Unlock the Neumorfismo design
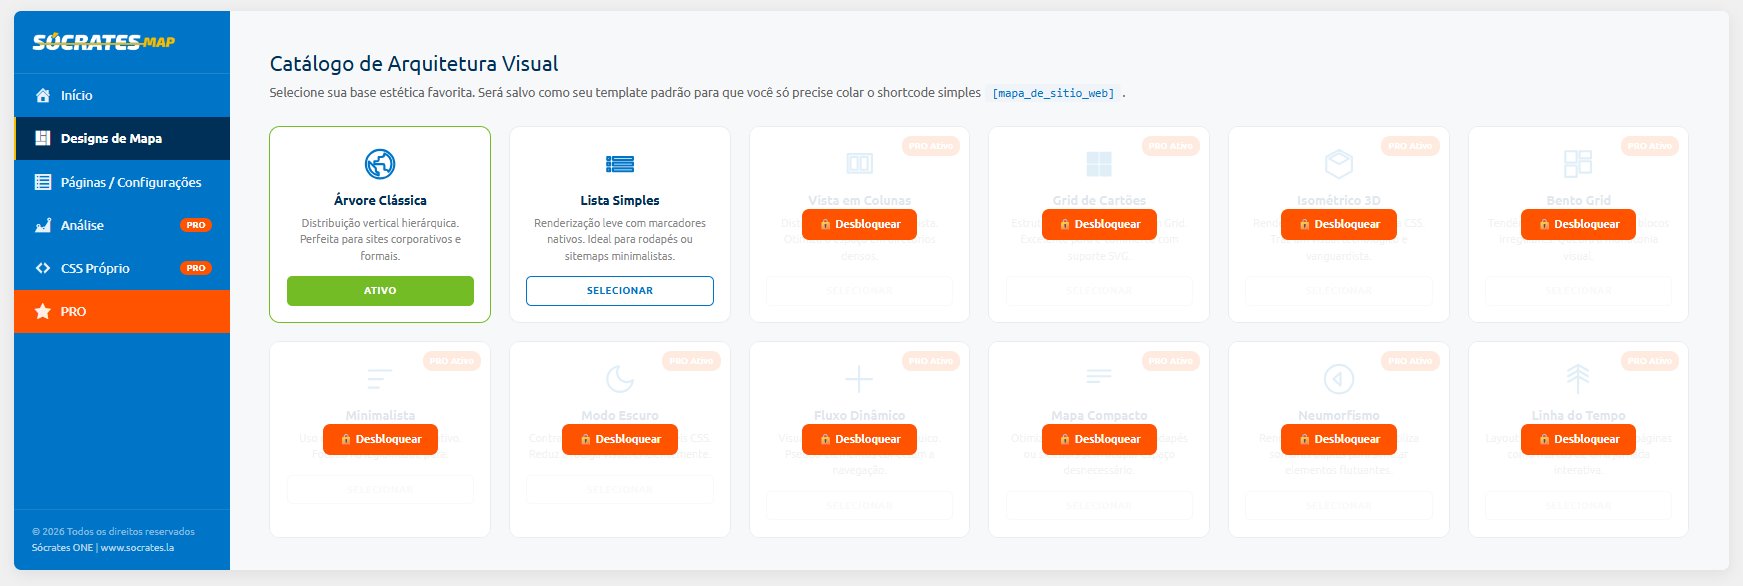 tap(1338, 439)
